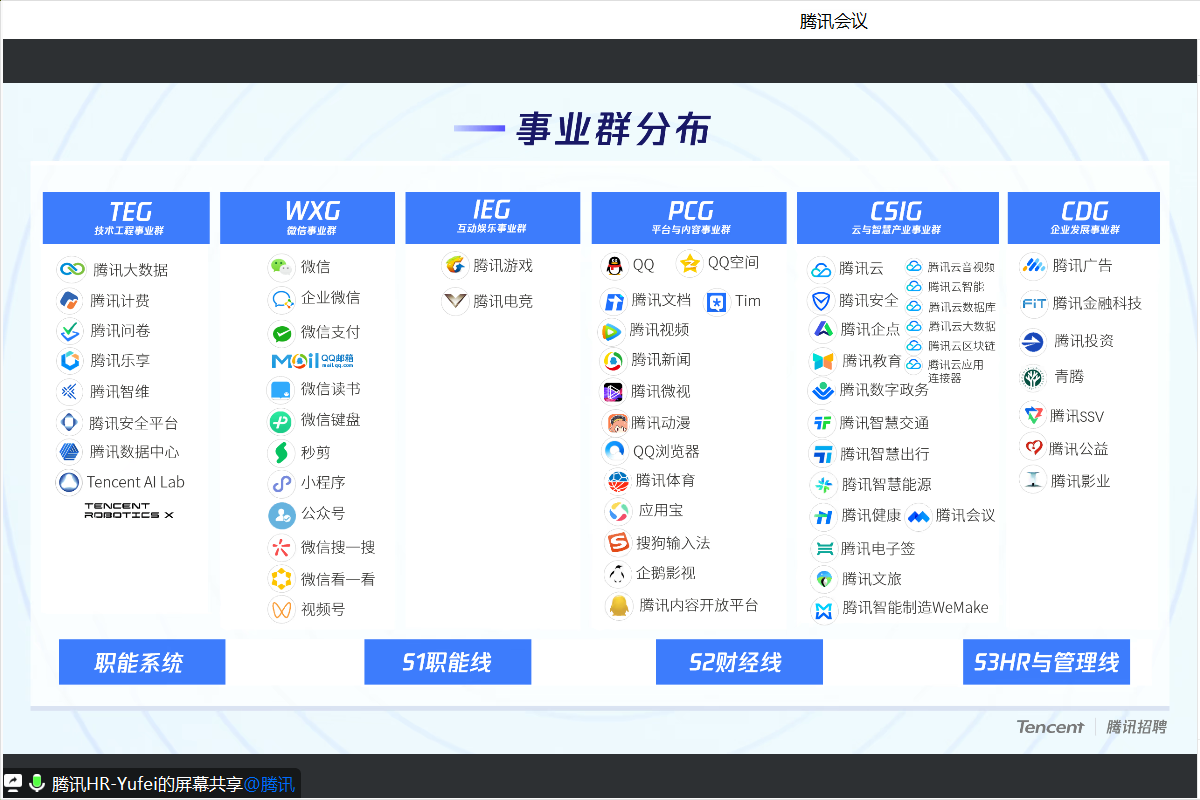Click the Tencent AI Lab icon
Viewport: 1200px width, 800px height.
[69, 482]
